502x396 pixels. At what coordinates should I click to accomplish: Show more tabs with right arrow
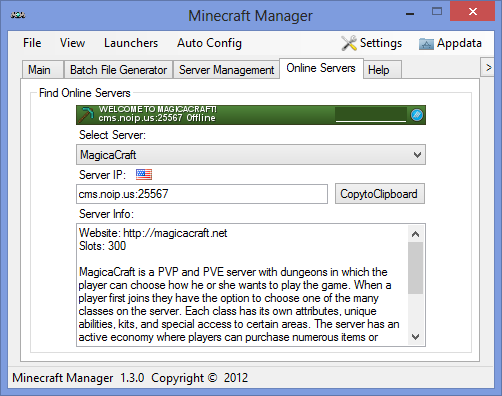[x=488, y=67]
